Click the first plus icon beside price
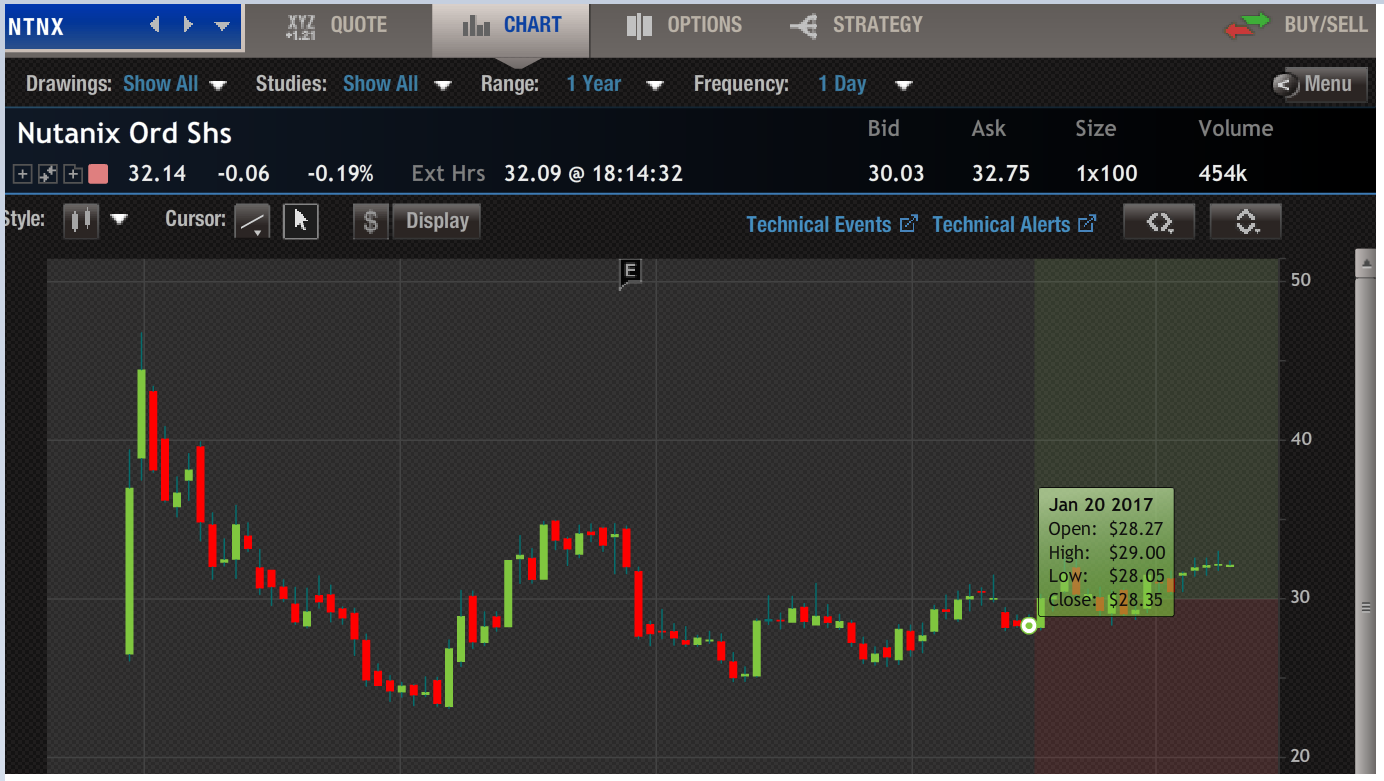This screenshot has height=781, width=1384. point(23,175)
